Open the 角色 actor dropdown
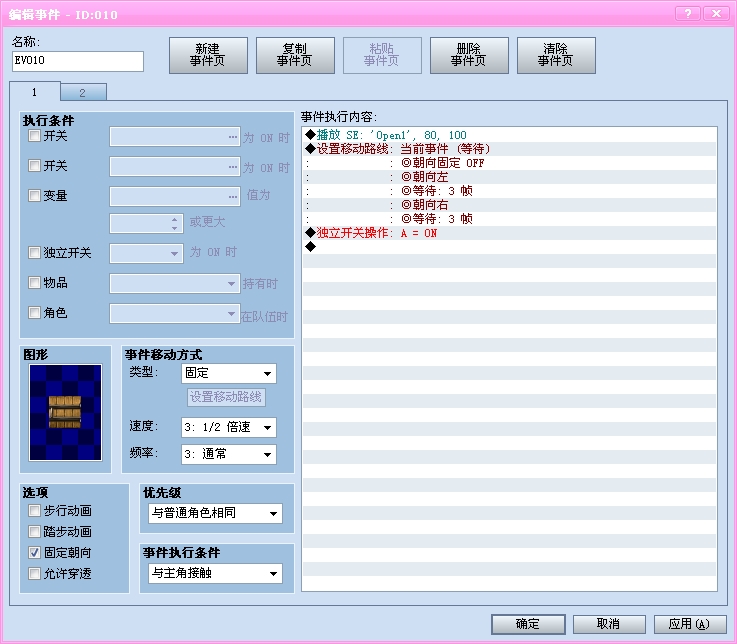Viewport: 737px width, 644px height. point(174,314)
